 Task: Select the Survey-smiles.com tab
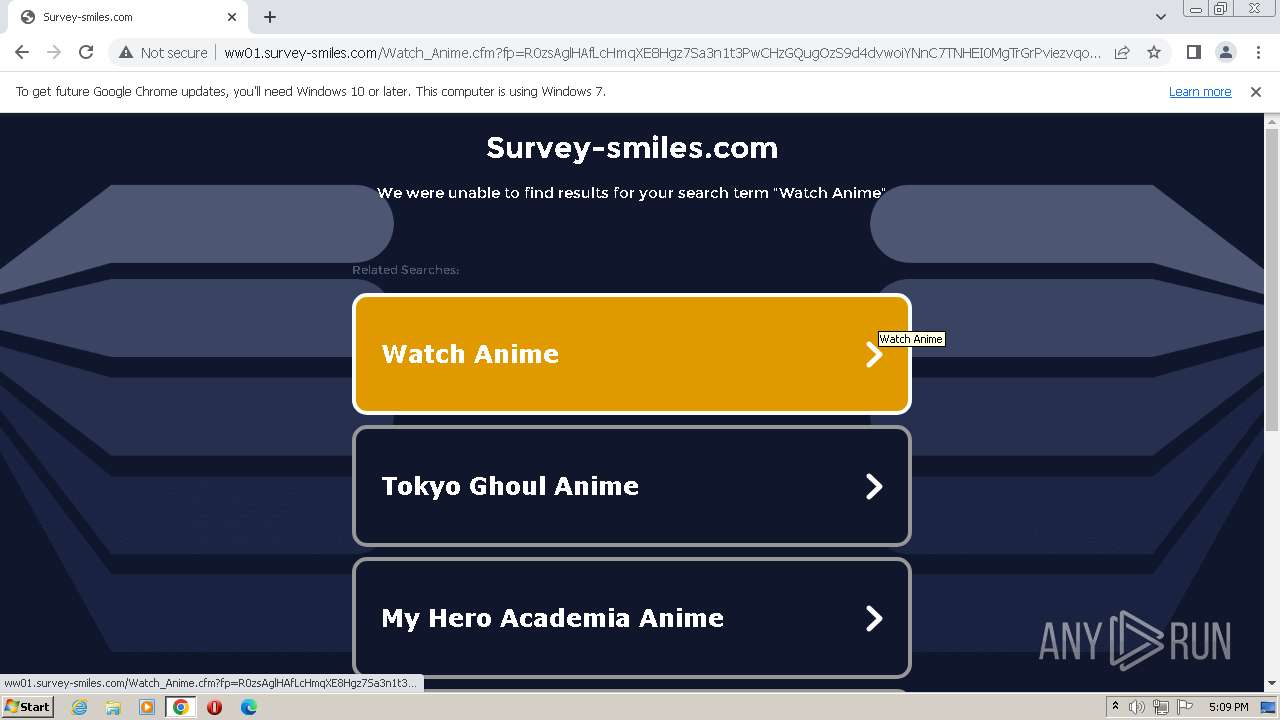click(127, 17)
